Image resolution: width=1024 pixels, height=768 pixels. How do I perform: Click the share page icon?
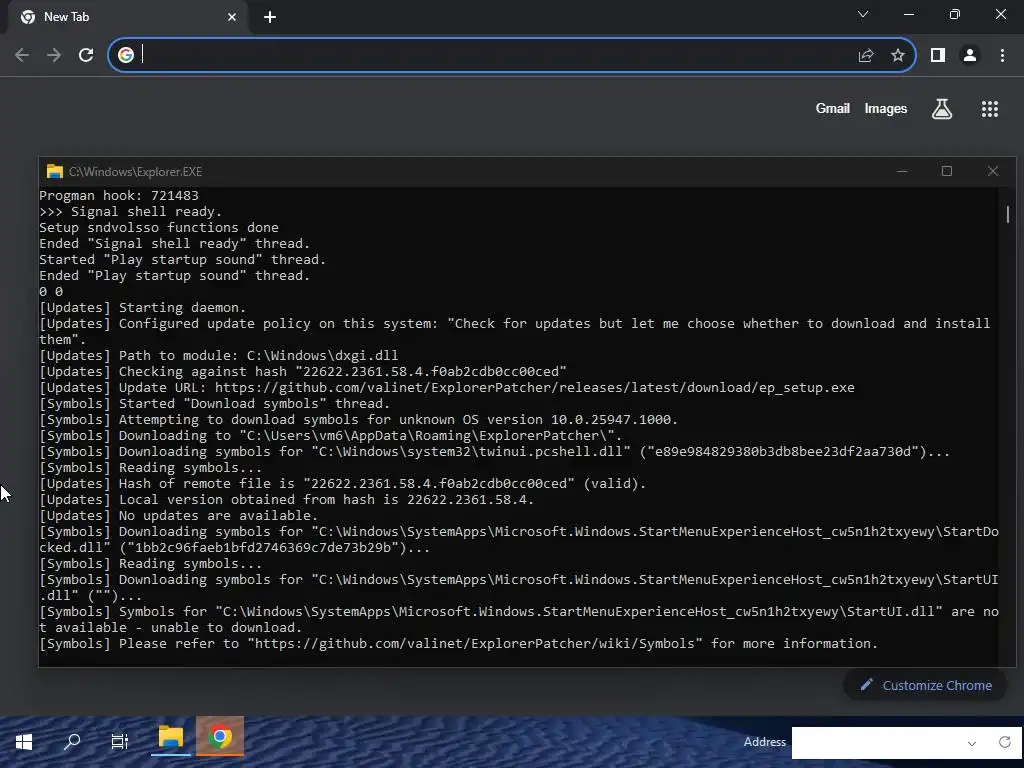(866, 56)
